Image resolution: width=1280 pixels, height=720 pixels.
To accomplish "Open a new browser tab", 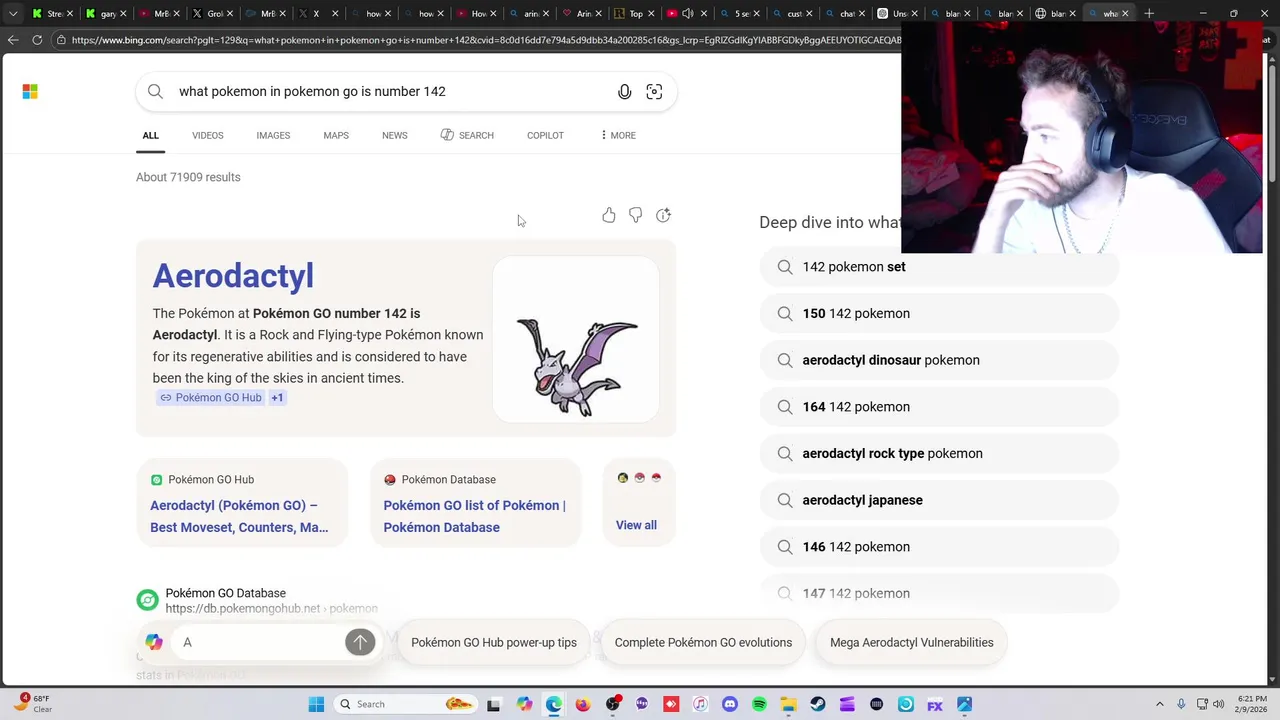I will (1149, 14).
